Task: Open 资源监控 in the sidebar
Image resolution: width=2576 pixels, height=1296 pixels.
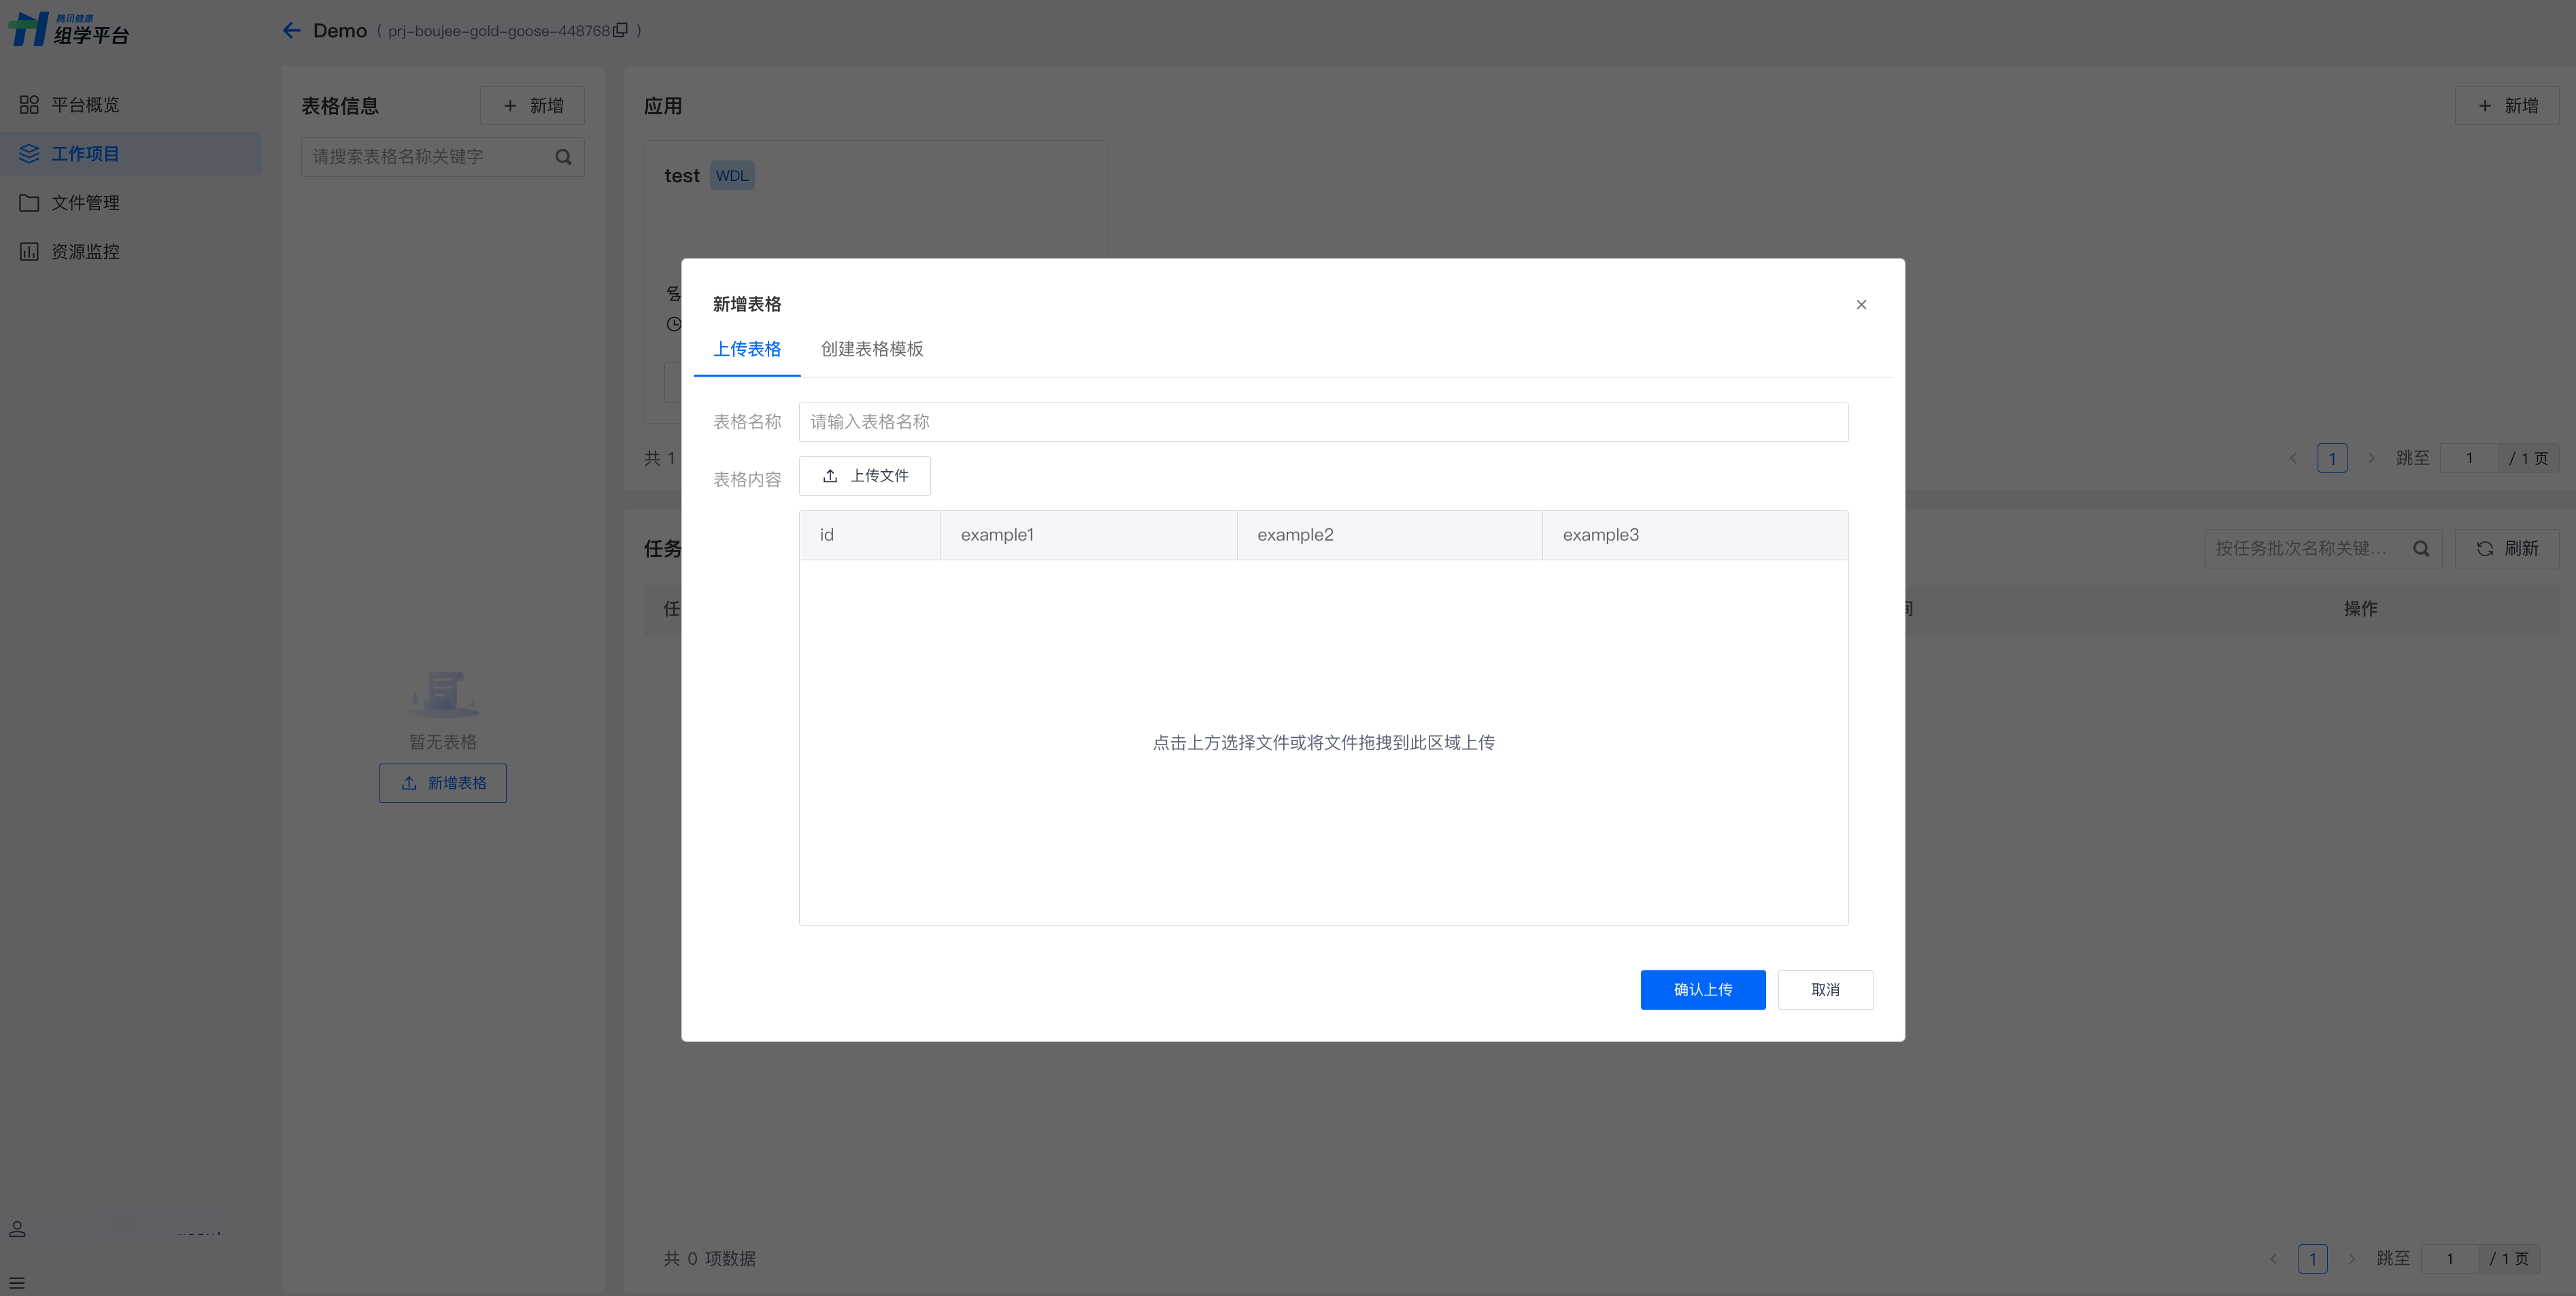Action: click(x=85, y=252)
